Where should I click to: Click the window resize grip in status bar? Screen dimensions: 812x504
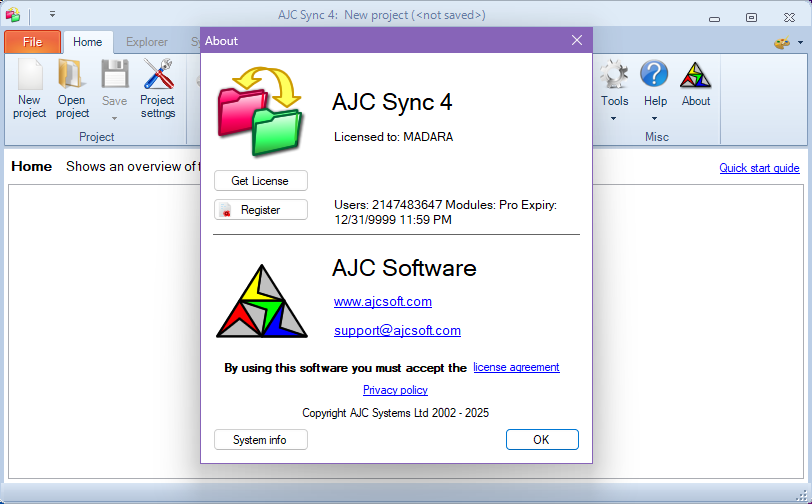[801, 494]
